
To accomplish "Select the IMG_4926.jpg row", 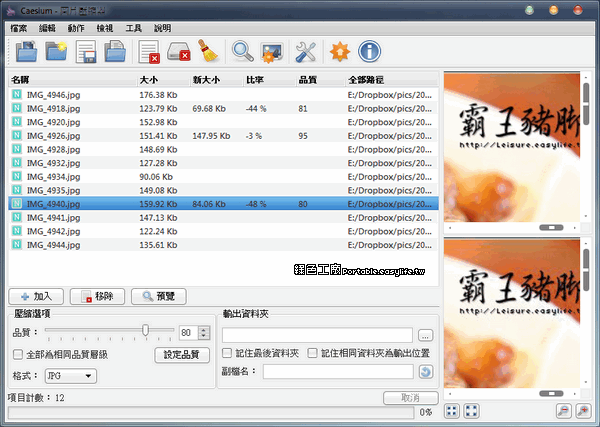I will point(223,136).
